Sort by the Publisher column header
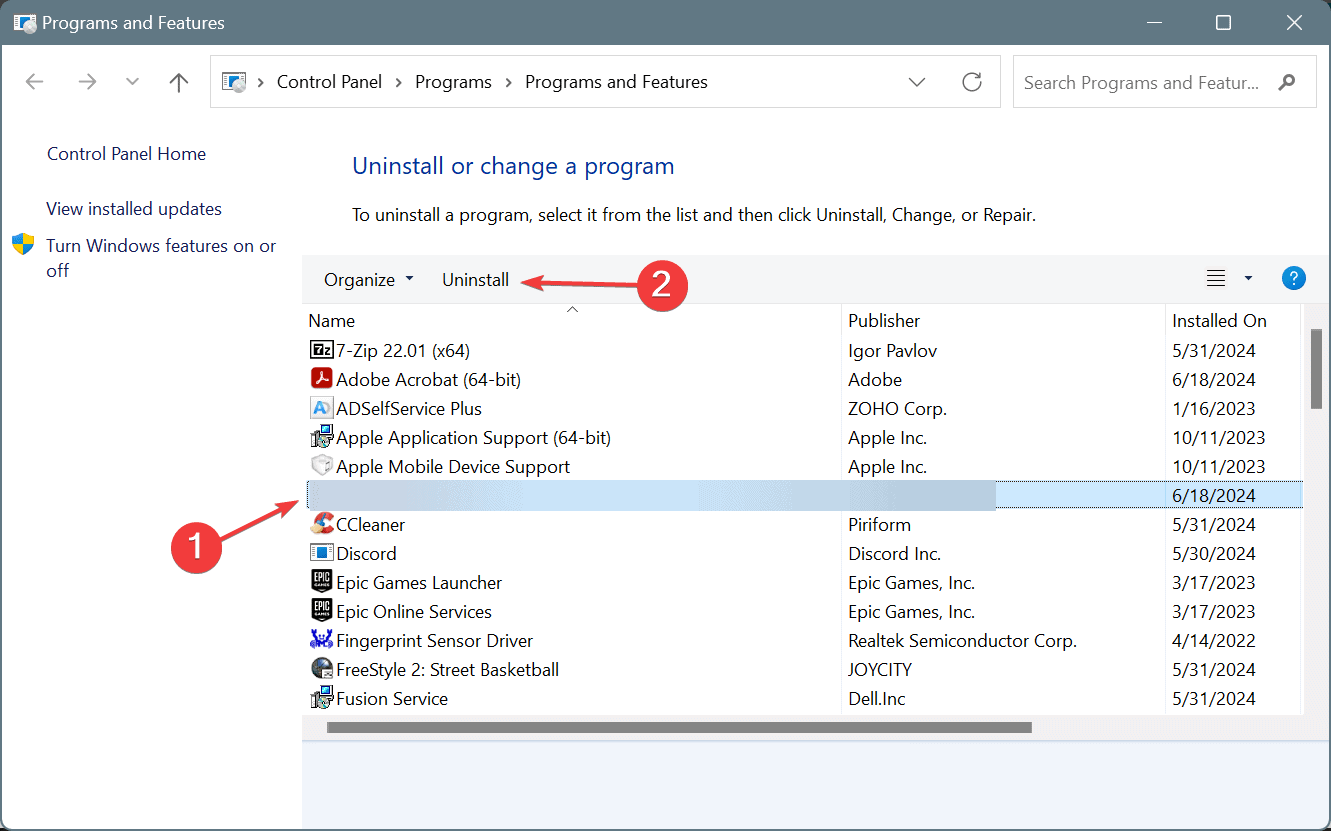 click(884, 321)
